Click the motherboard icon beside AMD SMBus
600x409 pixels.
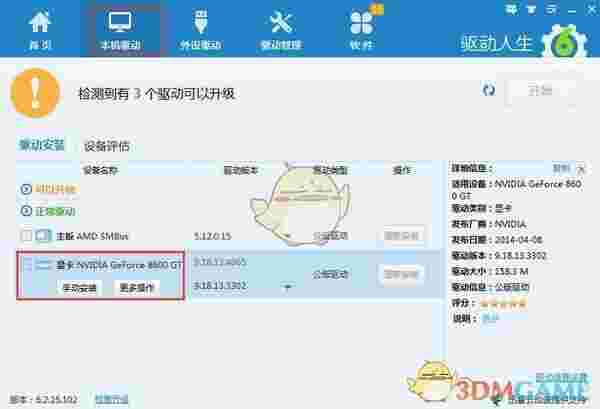pyautogui.click(x=43, y=236)
